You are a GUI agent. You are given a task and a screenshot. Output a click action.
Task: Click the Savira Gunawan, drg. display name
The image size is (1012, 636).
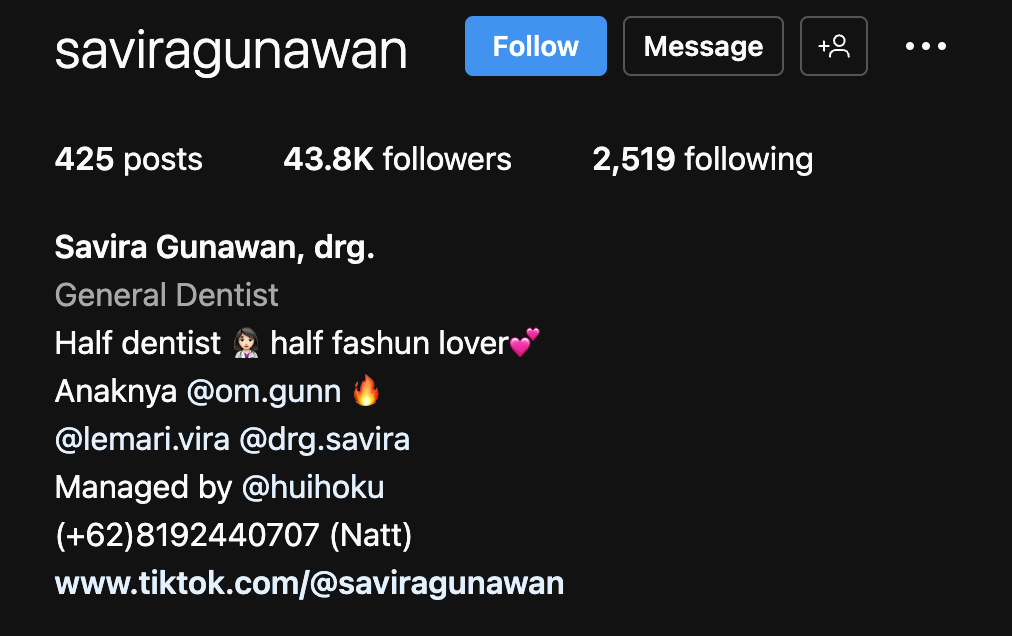(215, 247)
